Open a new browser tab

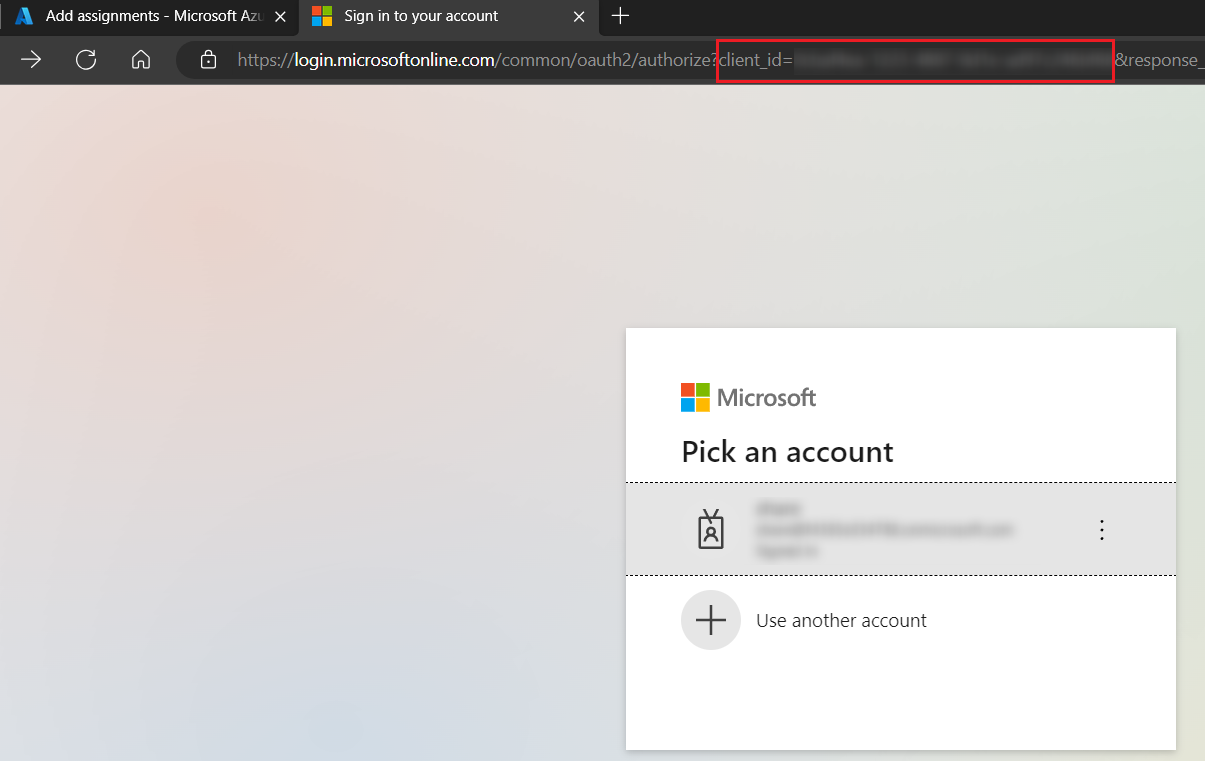[x=621, y=16]
